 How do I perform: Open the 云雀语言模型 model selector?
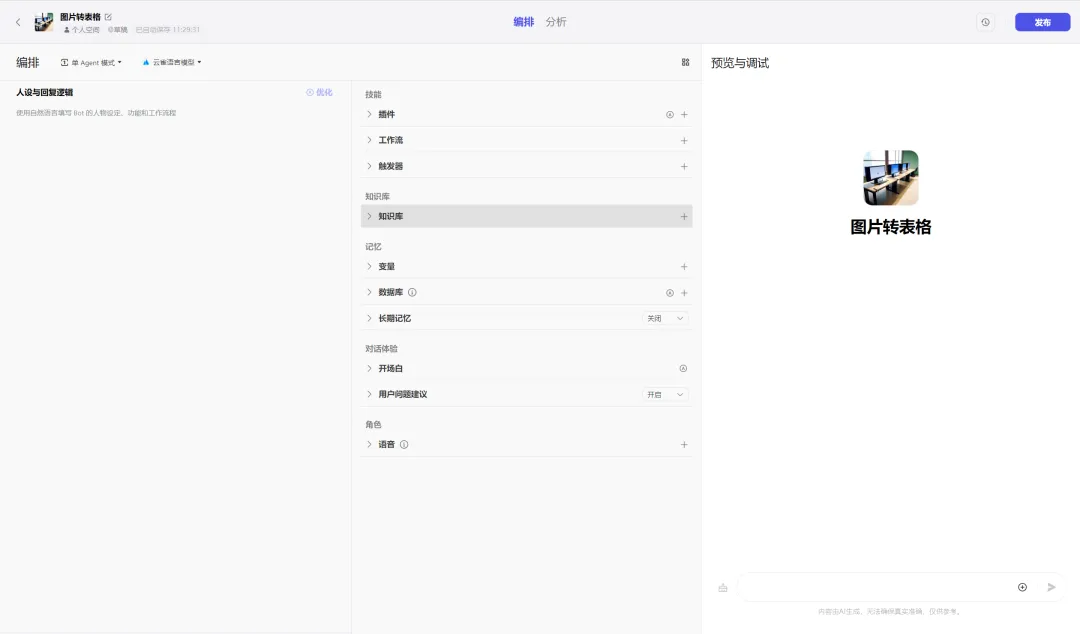click(172, 62)
